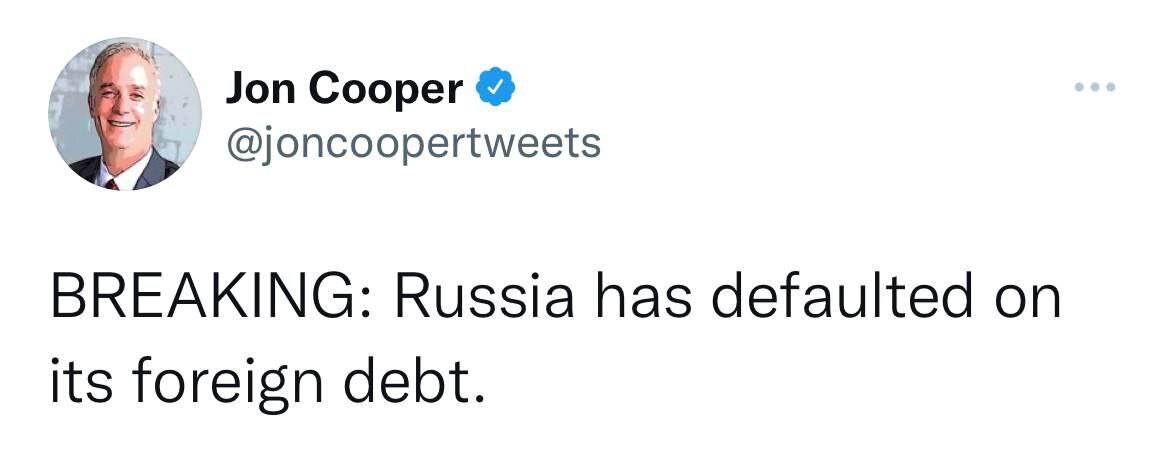1170x458 pixels.
Task: Click the word its starting the second line
Action: (x=79, y=381)
